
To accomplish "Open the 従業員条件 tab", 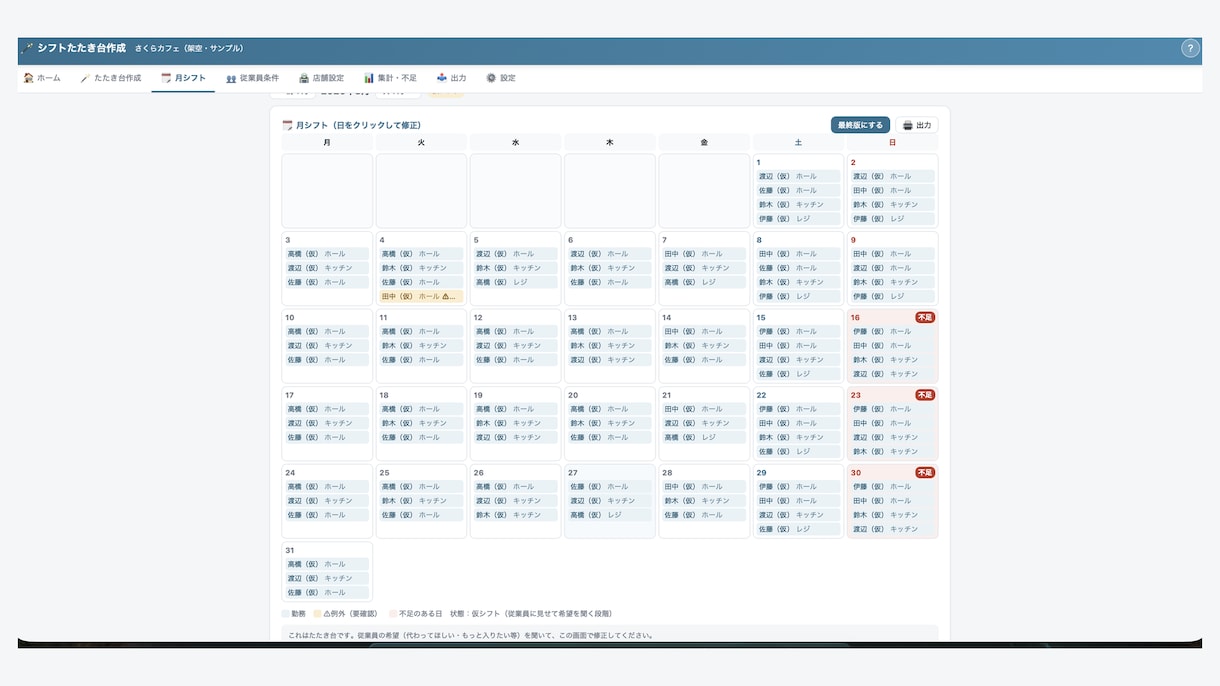I will coord(252,78).
